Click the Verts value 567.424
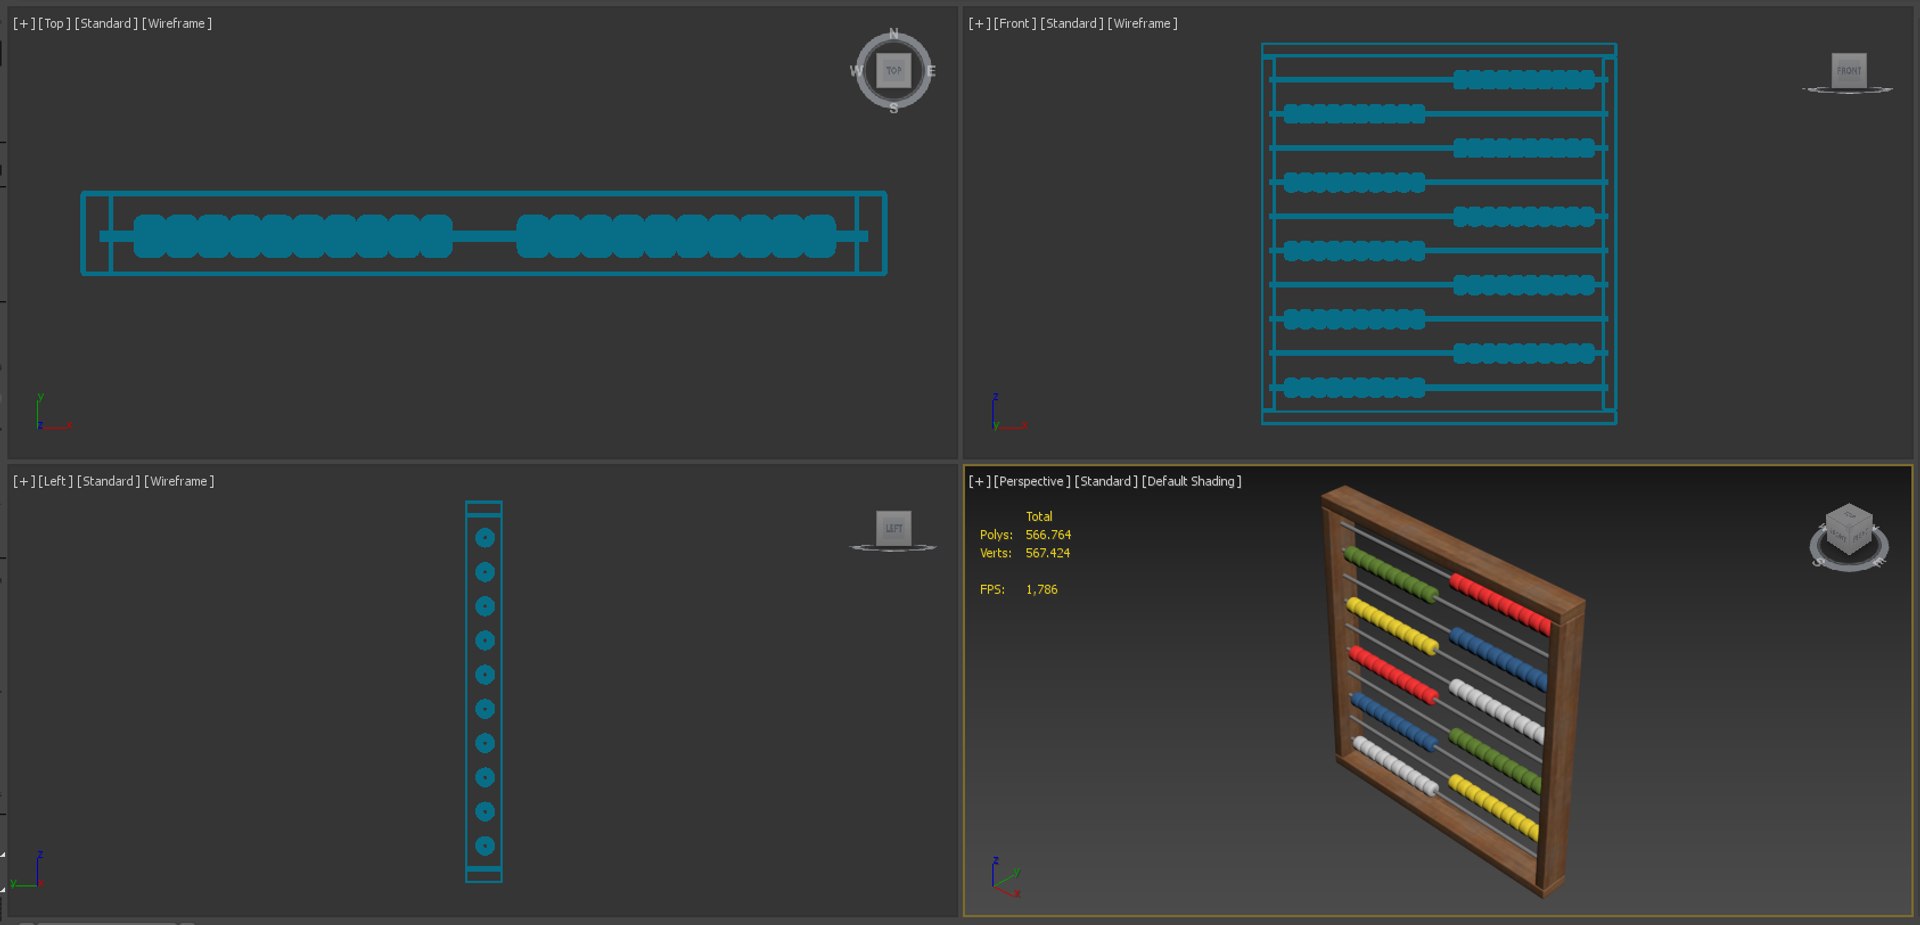Screen dimensions: 1920x925 tap(1048, 553)
